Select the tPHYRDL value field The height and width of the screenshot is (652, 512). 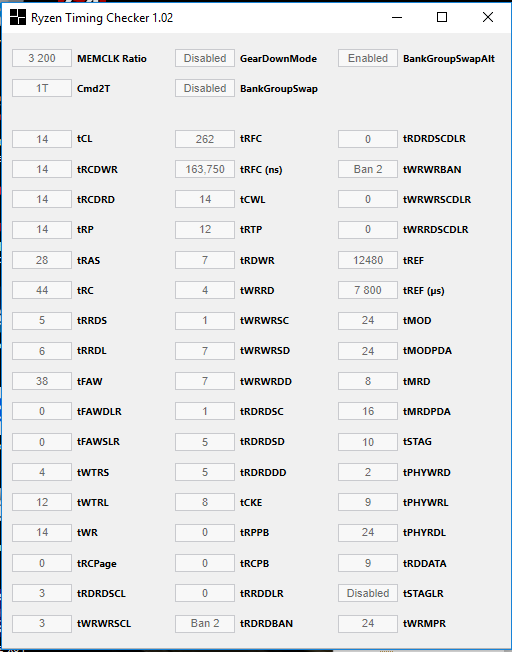tap(368, 533)
